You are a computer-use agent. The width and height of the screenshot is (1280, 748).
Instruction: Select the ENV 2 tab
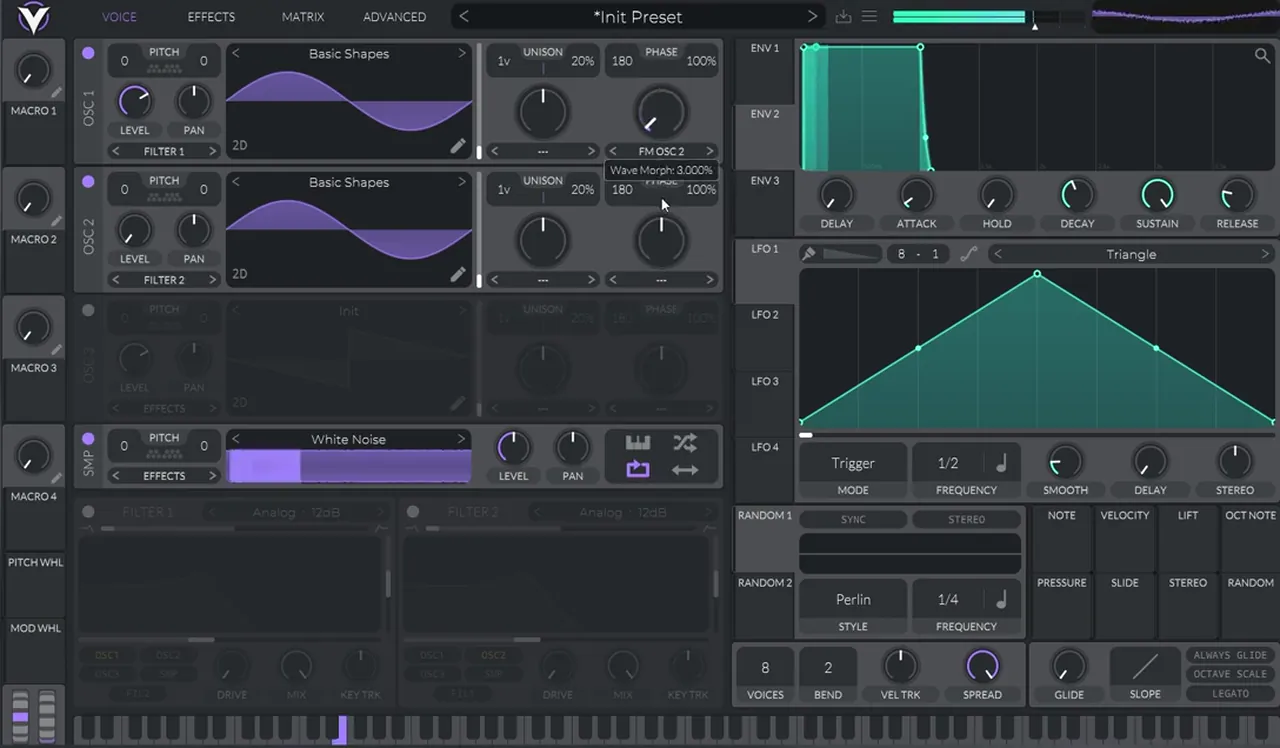click(x=765, y=137)
